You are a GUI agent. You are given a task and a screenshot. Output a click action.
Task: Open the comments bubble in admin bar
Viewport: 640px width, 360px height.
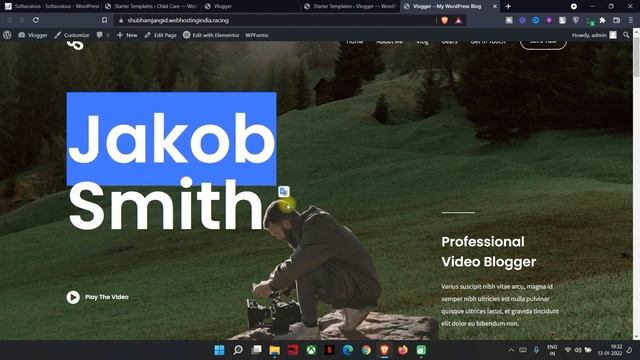click(102, 35)
